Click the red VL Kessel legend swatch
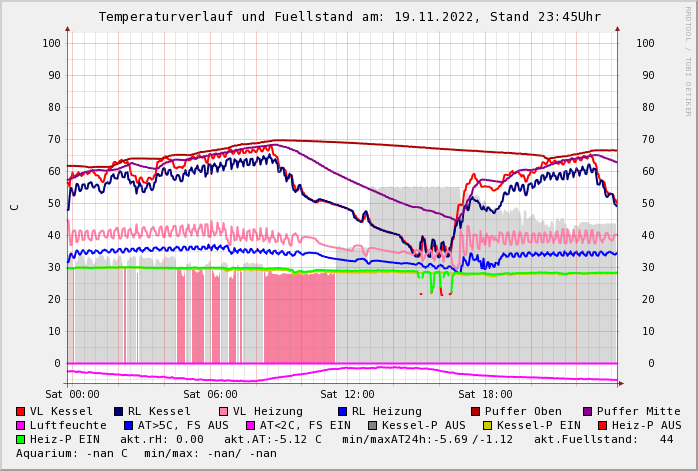This screenshot has width=698, height=471. (21, 411)
